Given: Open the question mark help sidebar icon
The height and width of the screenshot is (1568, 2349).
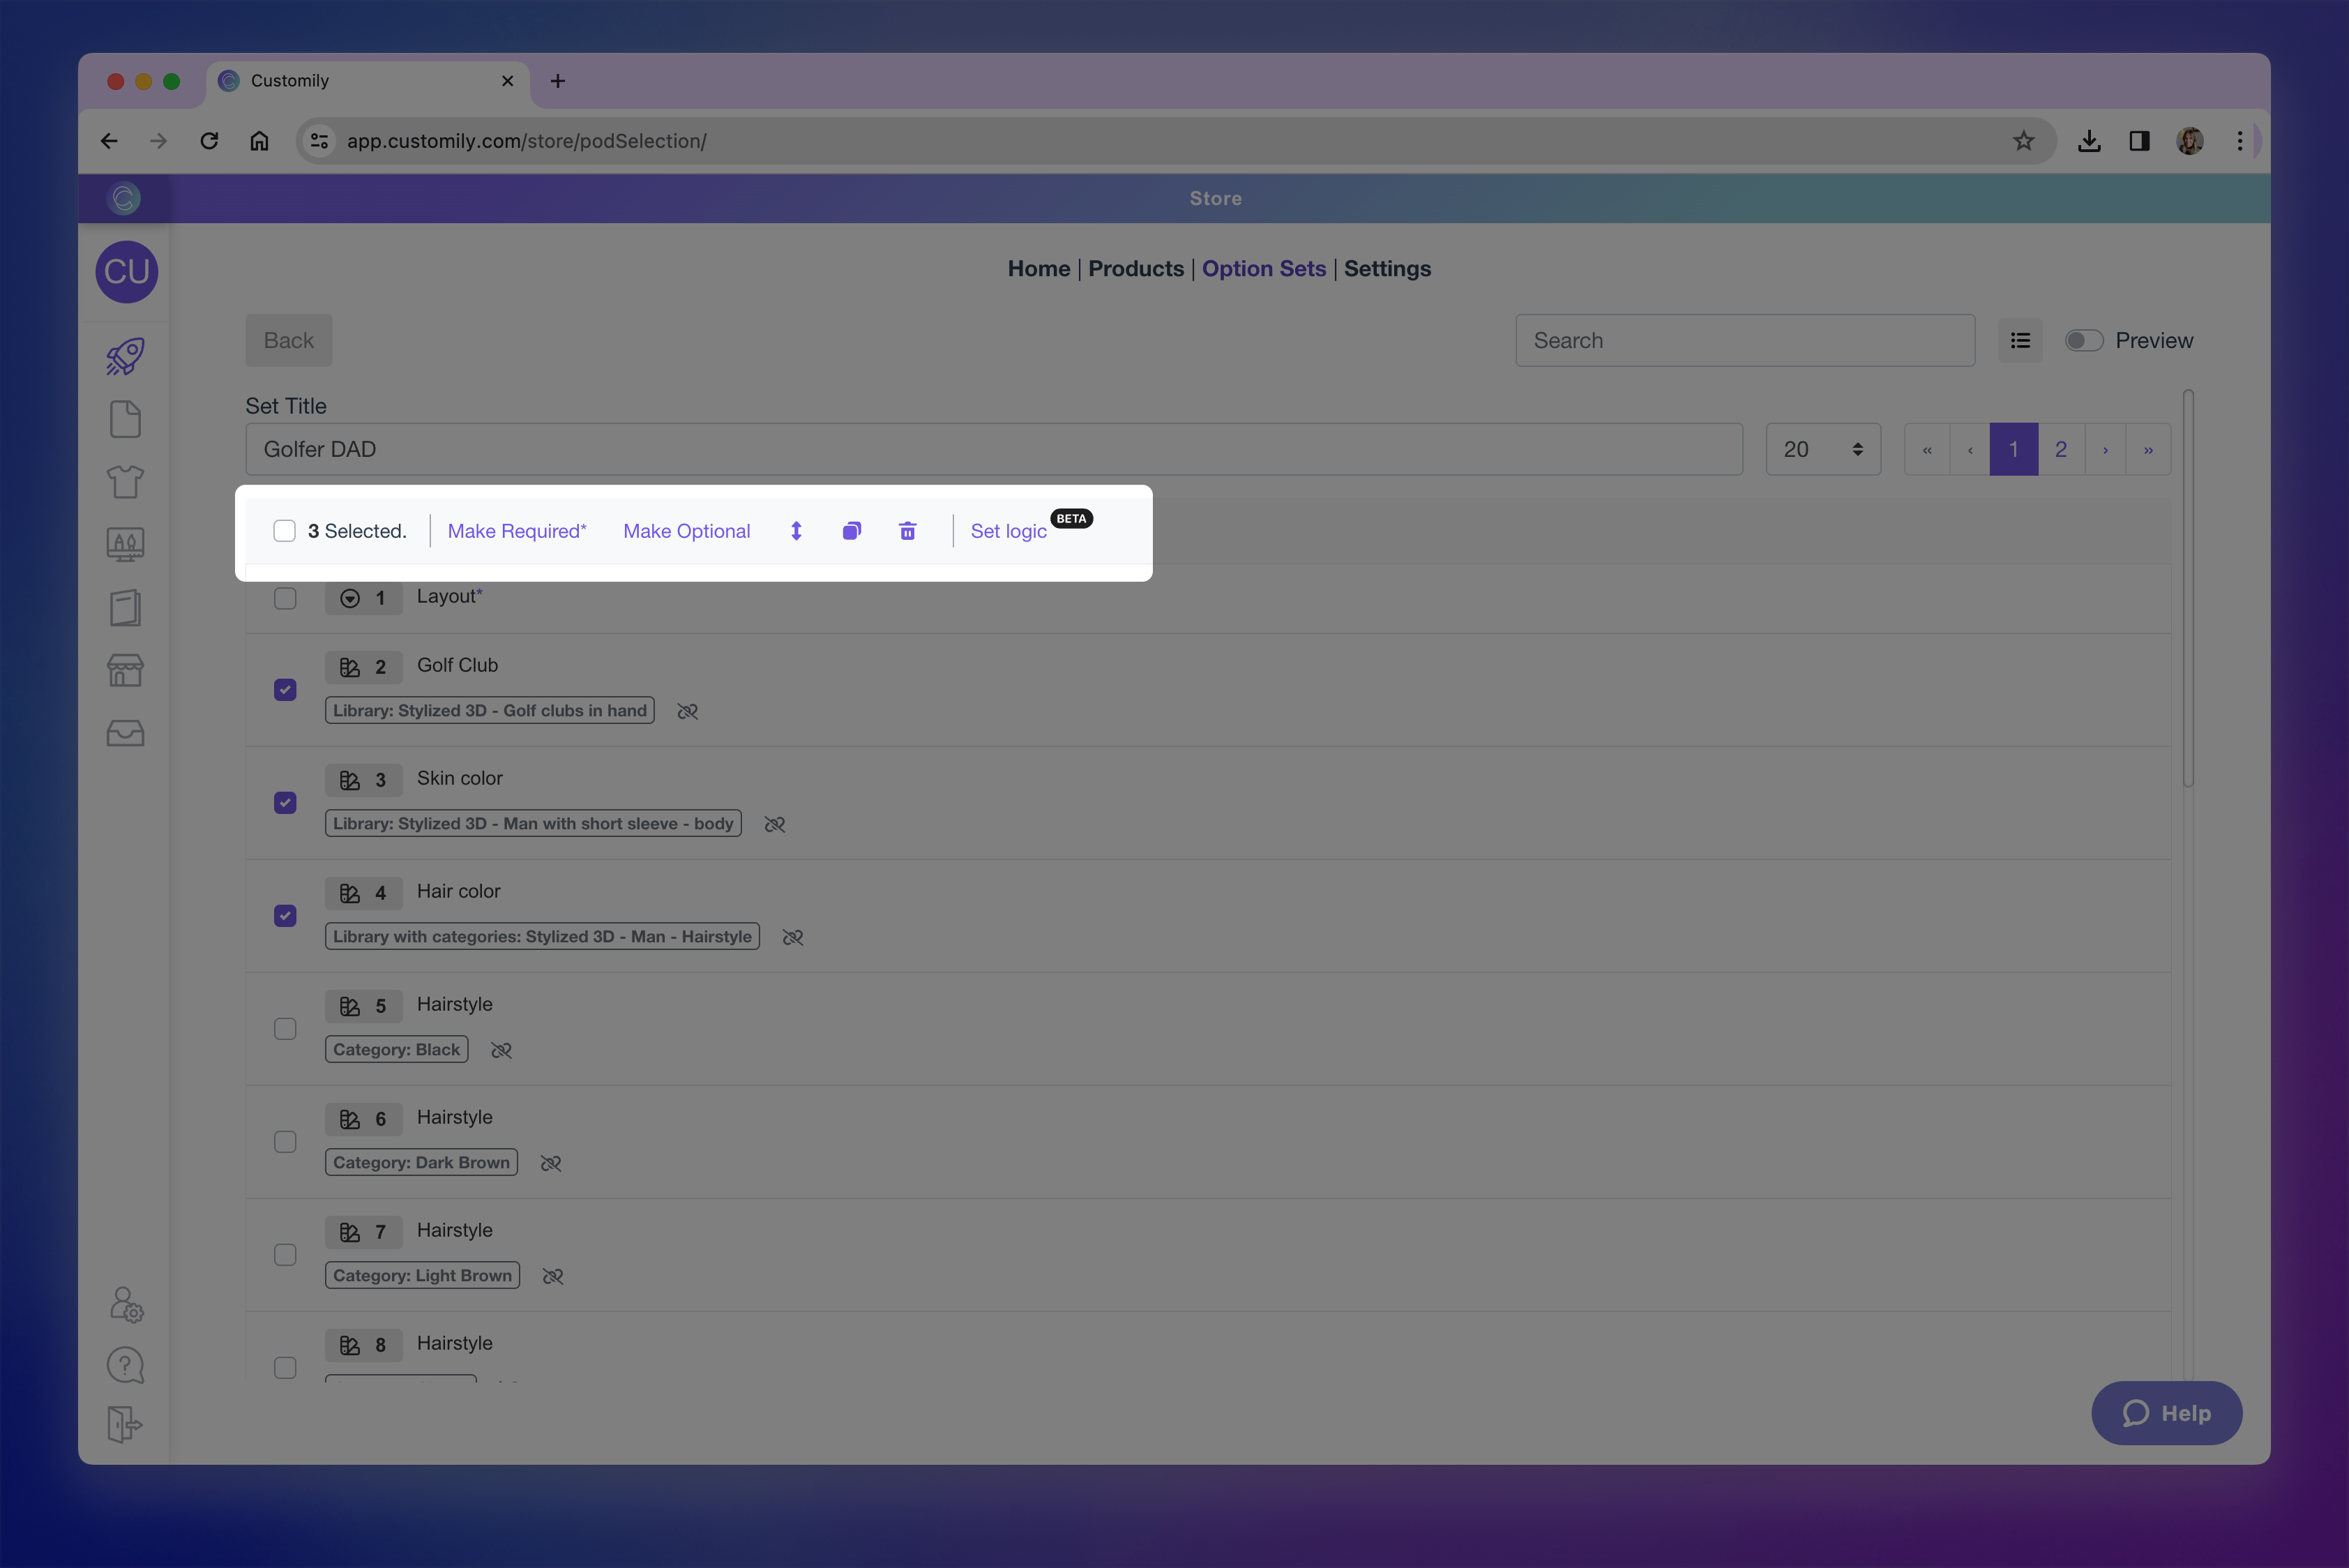Looking at the screenshot, I should pyautogui.click(x=125, y=1365).
